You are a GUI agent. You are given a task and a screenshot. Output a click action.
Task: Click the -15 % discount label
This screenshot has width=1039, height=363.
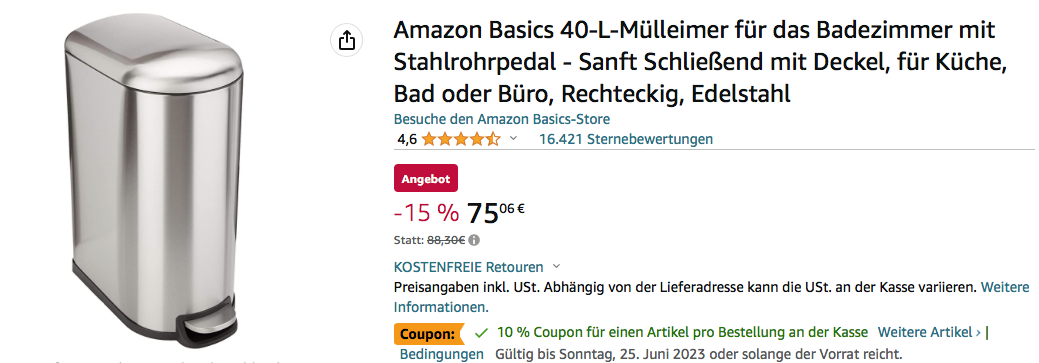(426, 213)
